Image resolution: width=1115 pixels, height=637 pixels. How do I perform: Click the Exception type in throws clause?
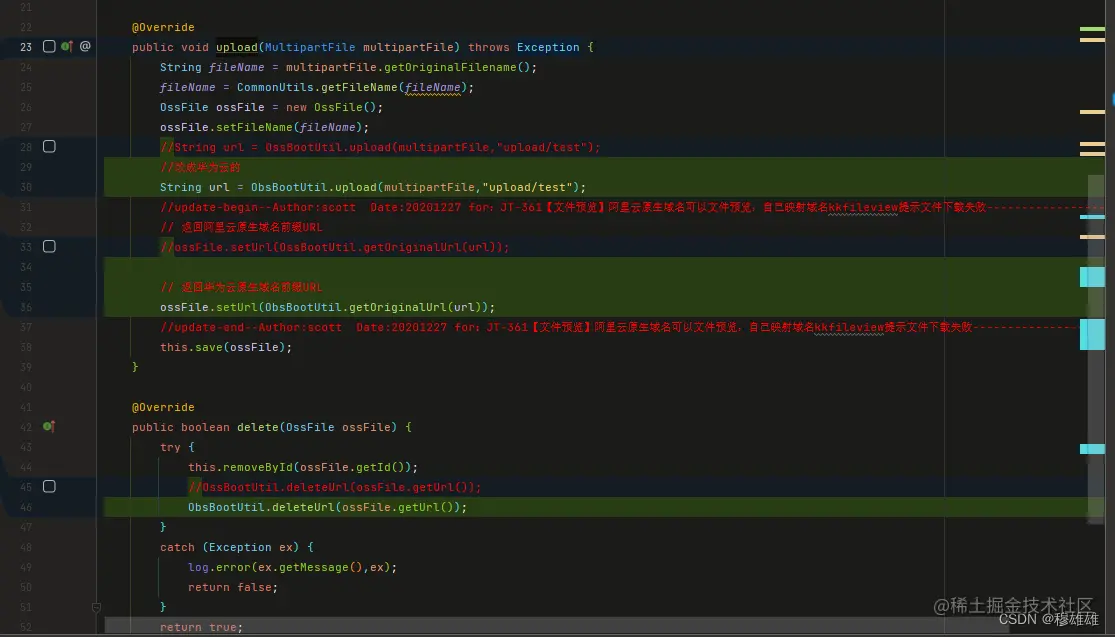coord(548,47)
